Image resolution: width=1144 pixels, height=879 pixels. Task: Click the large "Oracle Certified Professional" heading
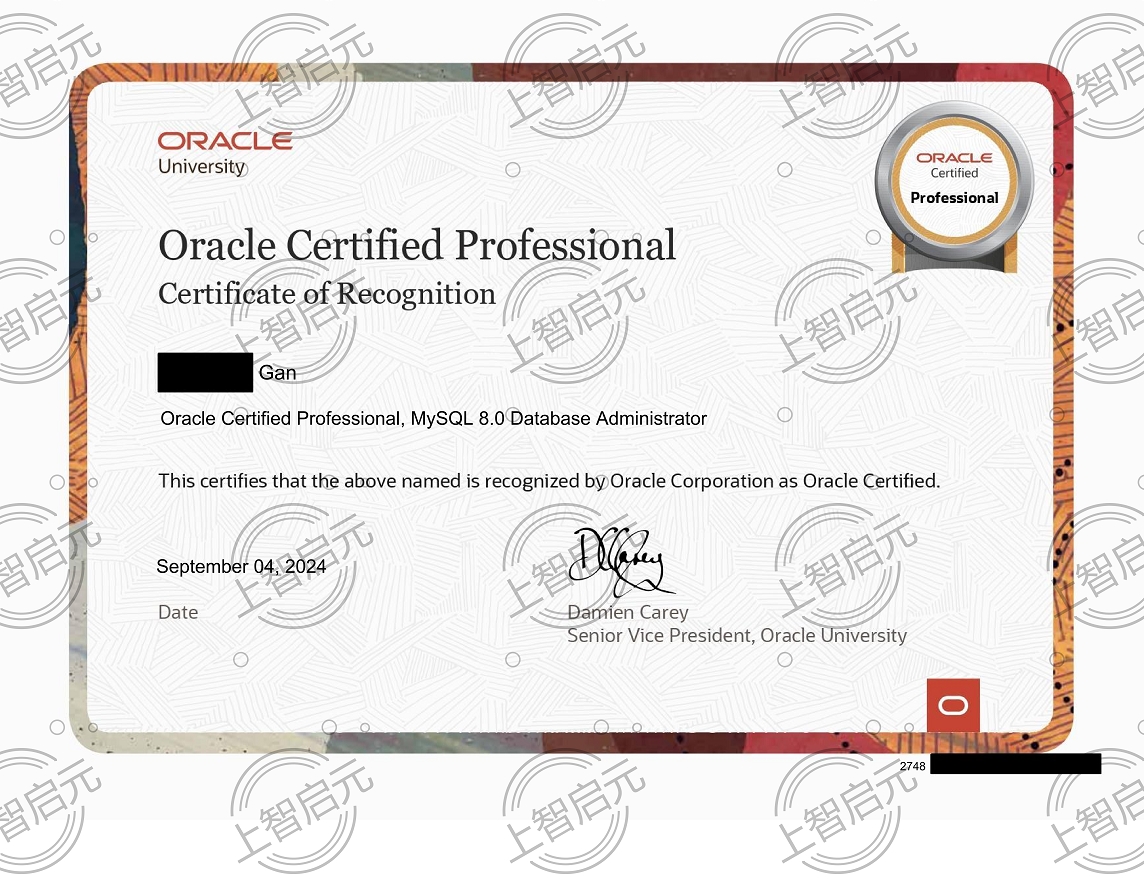pos(417,245)
